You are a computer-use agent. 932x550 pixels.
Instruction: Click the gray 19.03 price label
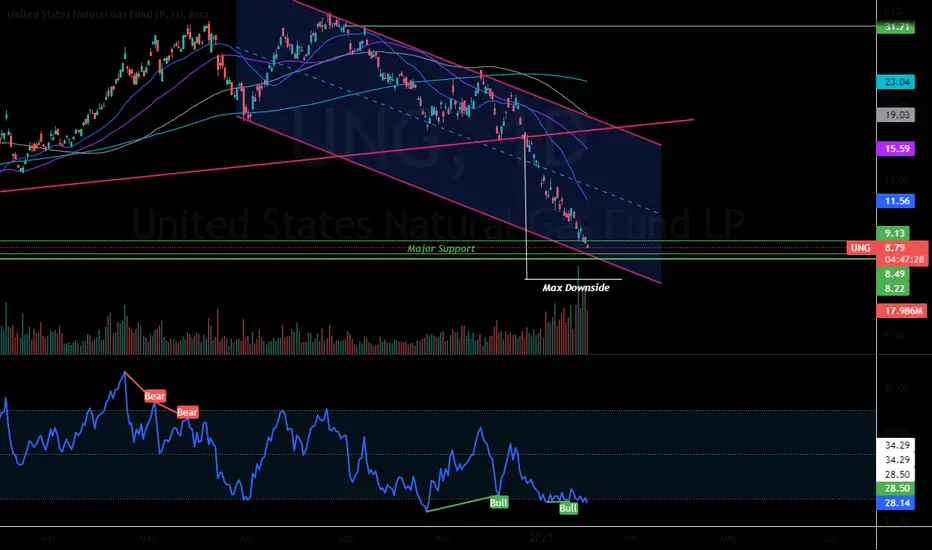click(896, 115)
